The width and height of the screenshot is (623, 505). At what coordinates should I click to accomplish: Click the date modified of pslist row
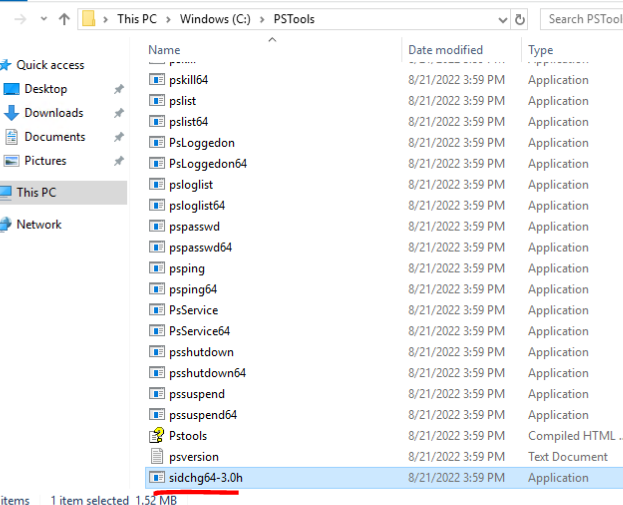click(x=456, y=101)
